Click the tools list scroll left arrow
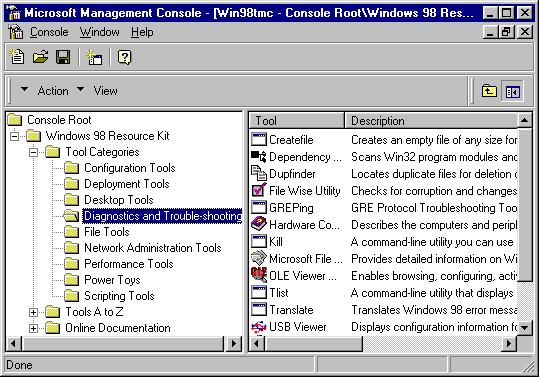 click(x=257, y=343)
